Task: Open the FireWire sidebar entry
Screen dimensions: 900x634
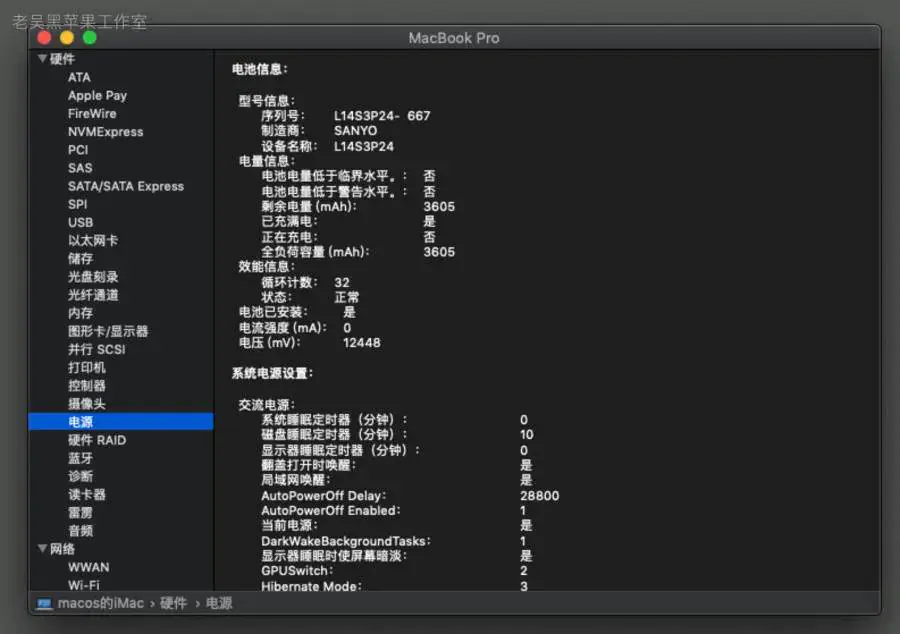Action: point(92,114)
